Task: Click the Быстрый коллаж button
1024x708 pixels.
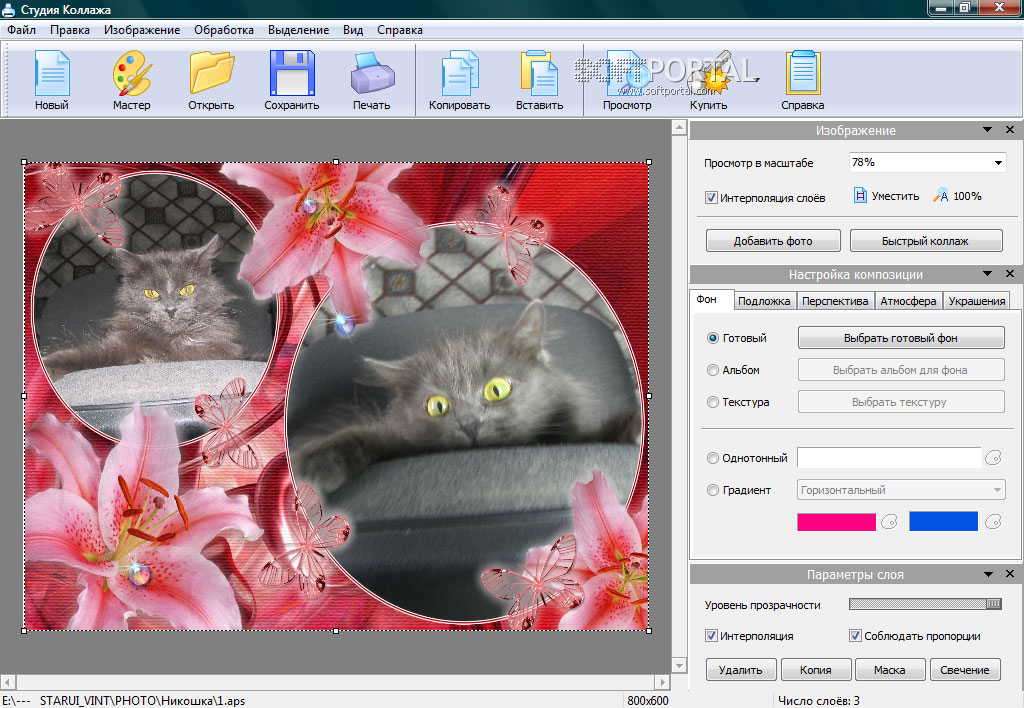Action: click(x=925, y=241)
